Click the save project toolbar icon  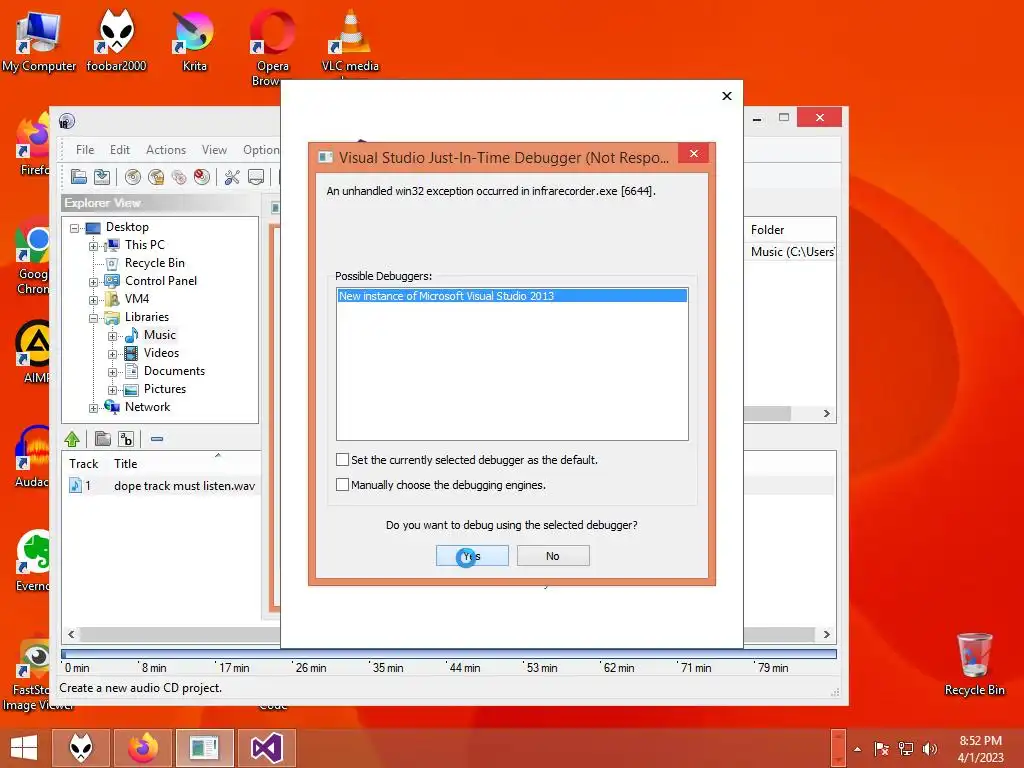pos(102,177)
